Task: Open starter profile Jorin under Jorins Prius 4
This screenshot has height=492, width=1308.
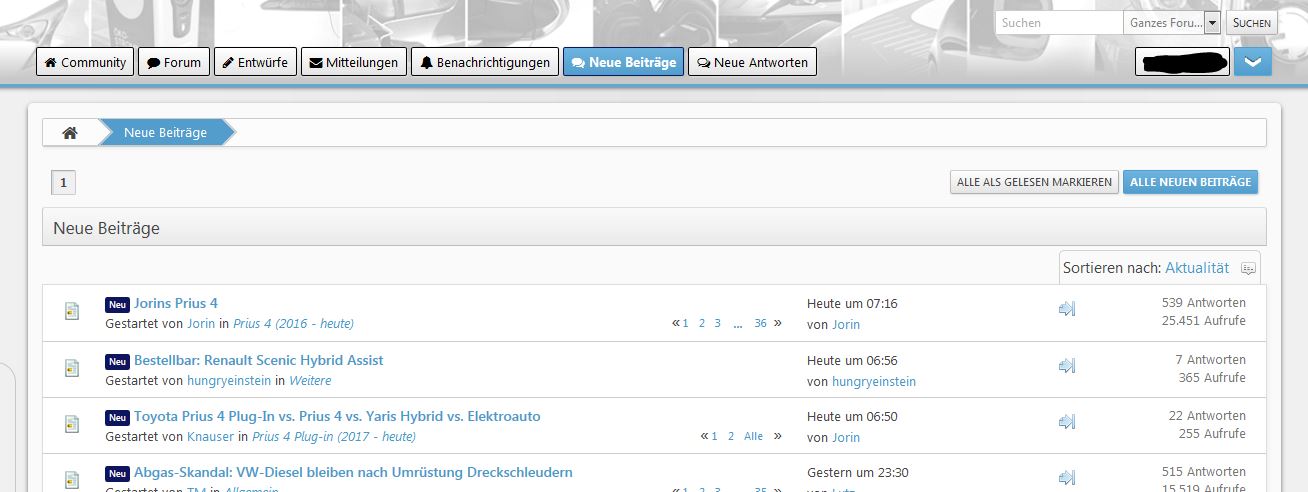Action: tap(201, 324)
